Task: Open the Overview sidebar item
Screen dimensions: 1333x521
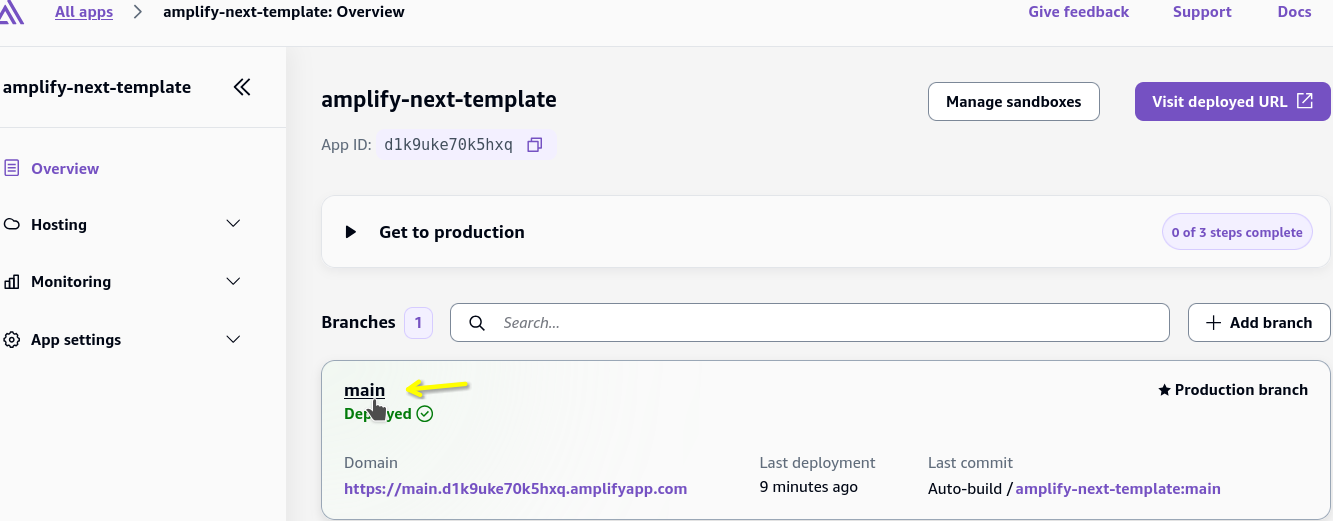Action: 65,168
